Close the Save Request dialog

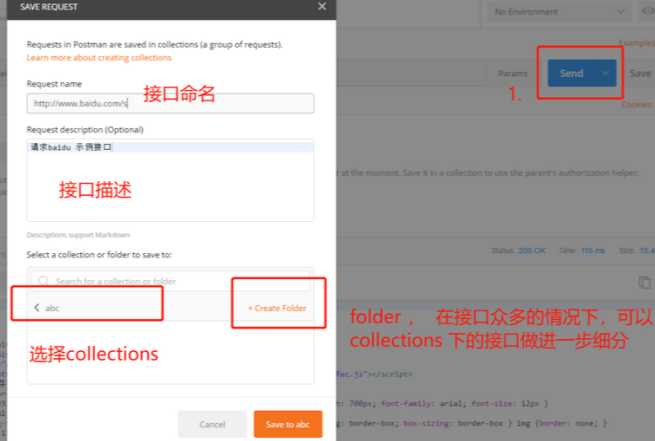pyautogui.click(x=322, y=6)
